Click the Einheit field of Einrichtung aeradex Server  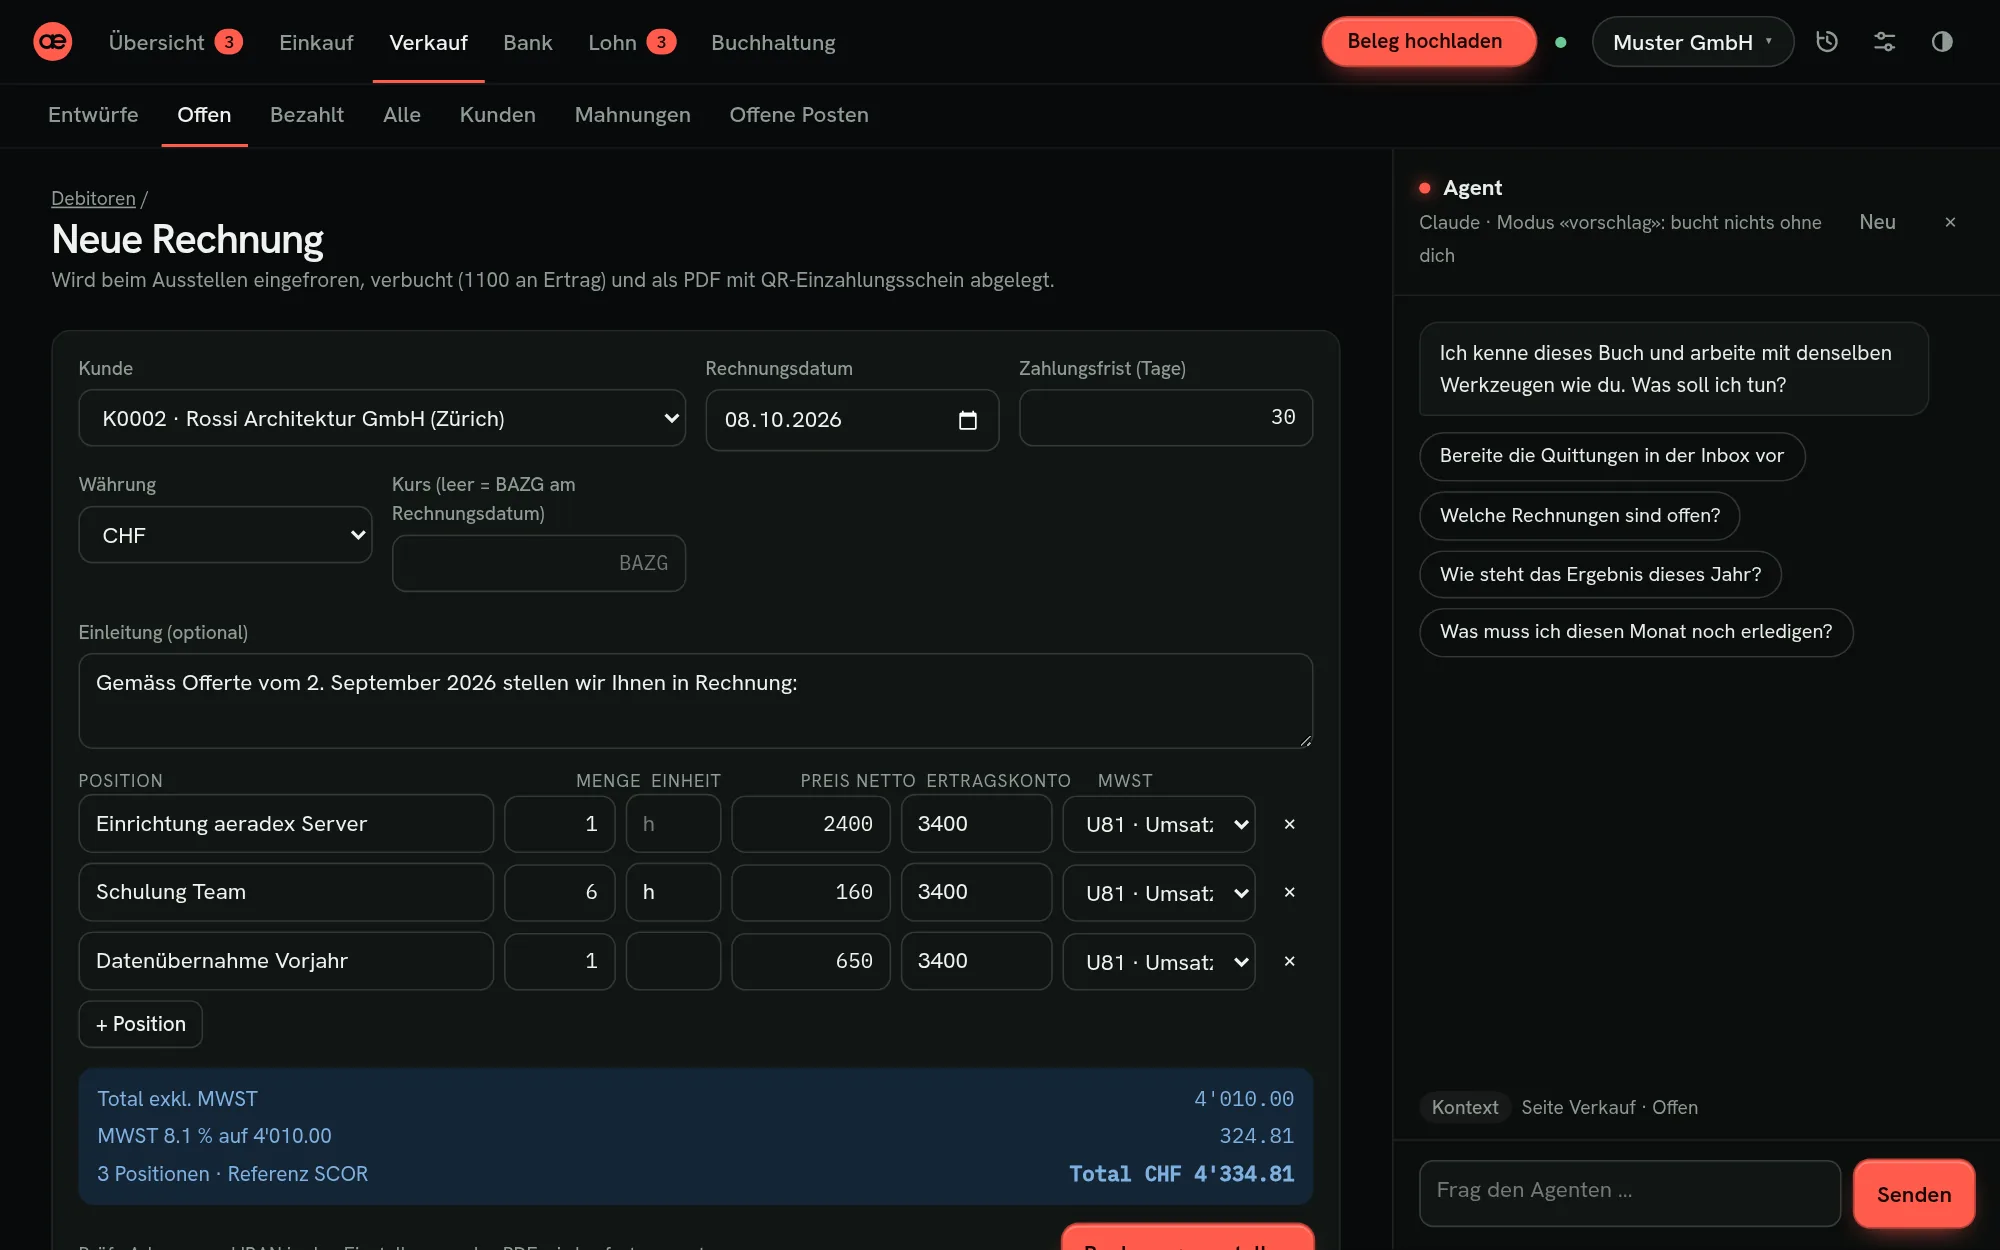673,824
